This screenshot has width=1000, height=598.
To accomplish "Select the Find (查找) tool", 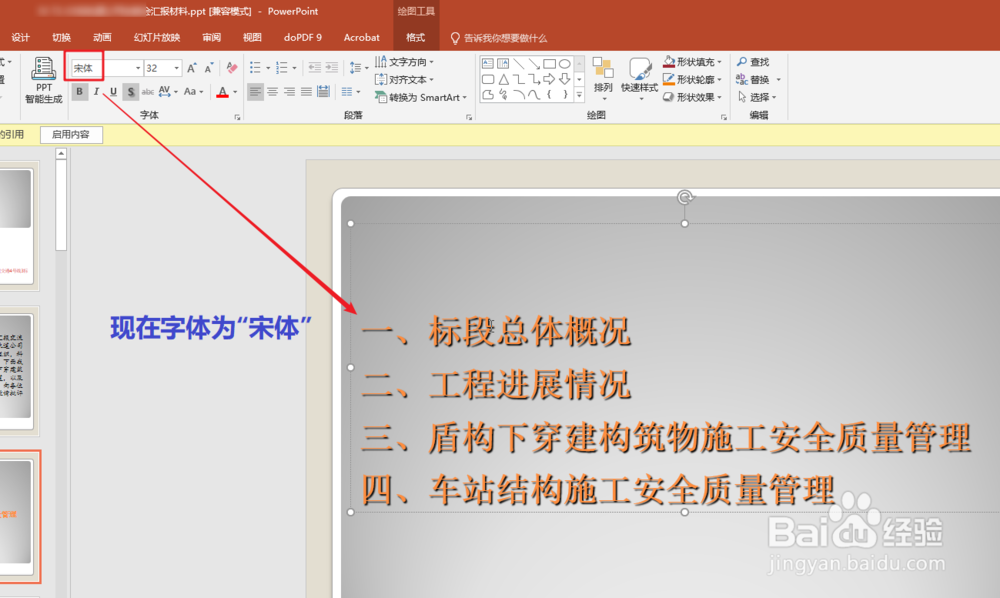I will click(755, 62).
